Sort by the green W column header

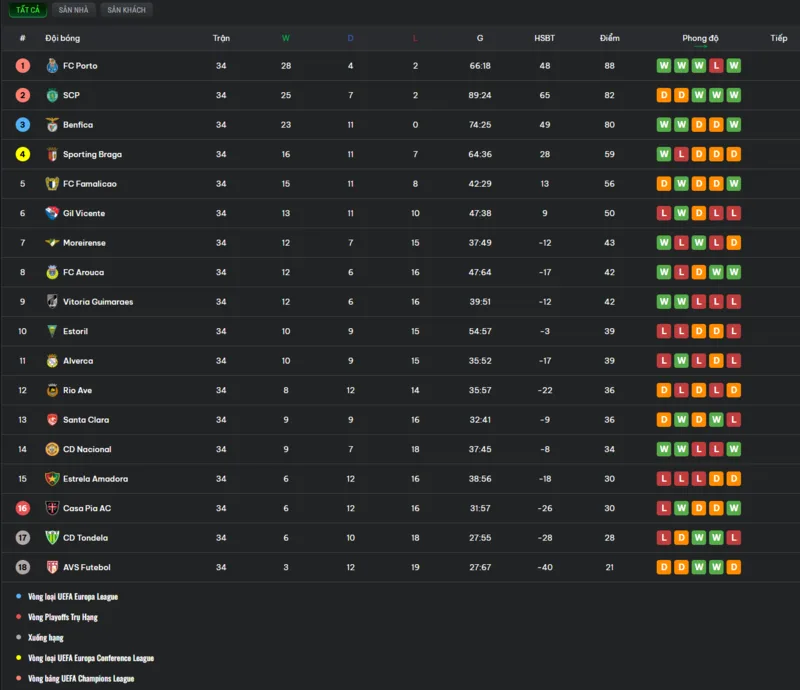286,38
